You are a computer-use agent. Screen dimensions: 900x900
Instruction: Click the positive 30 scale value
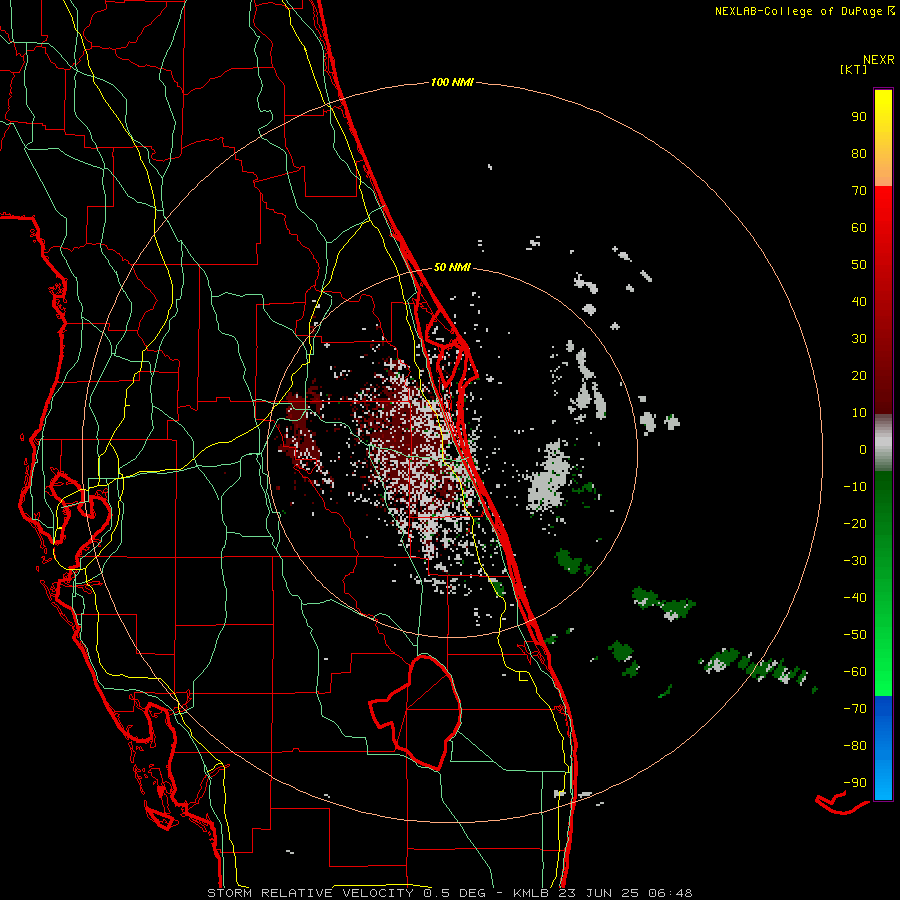(859, 339)
